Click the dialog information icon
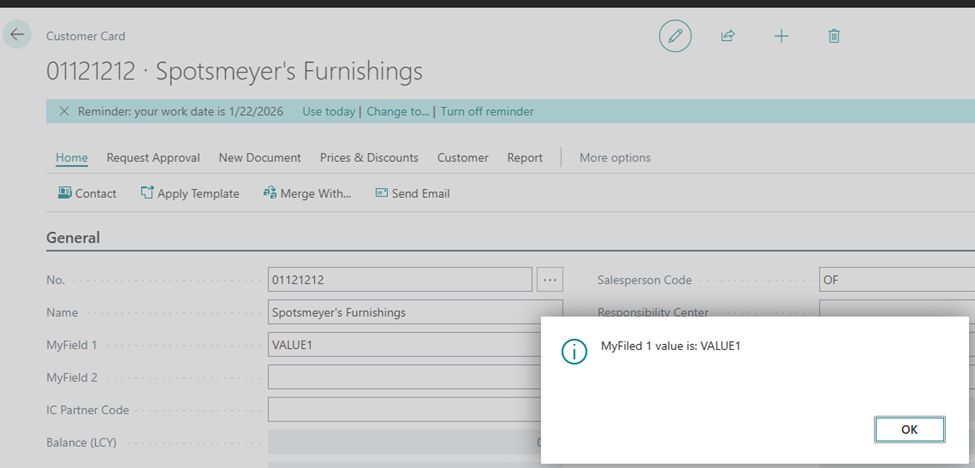 click(x=574, y=352)
